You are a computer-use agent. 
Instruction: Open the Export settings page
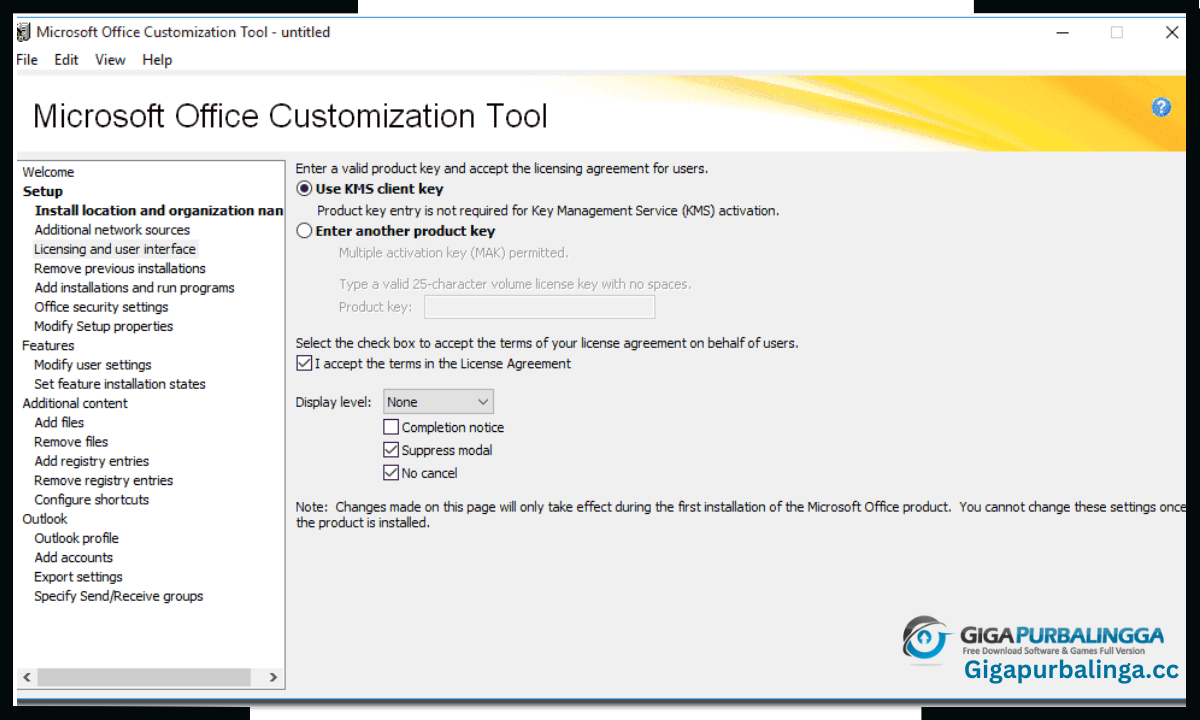(x=78, y=577)
